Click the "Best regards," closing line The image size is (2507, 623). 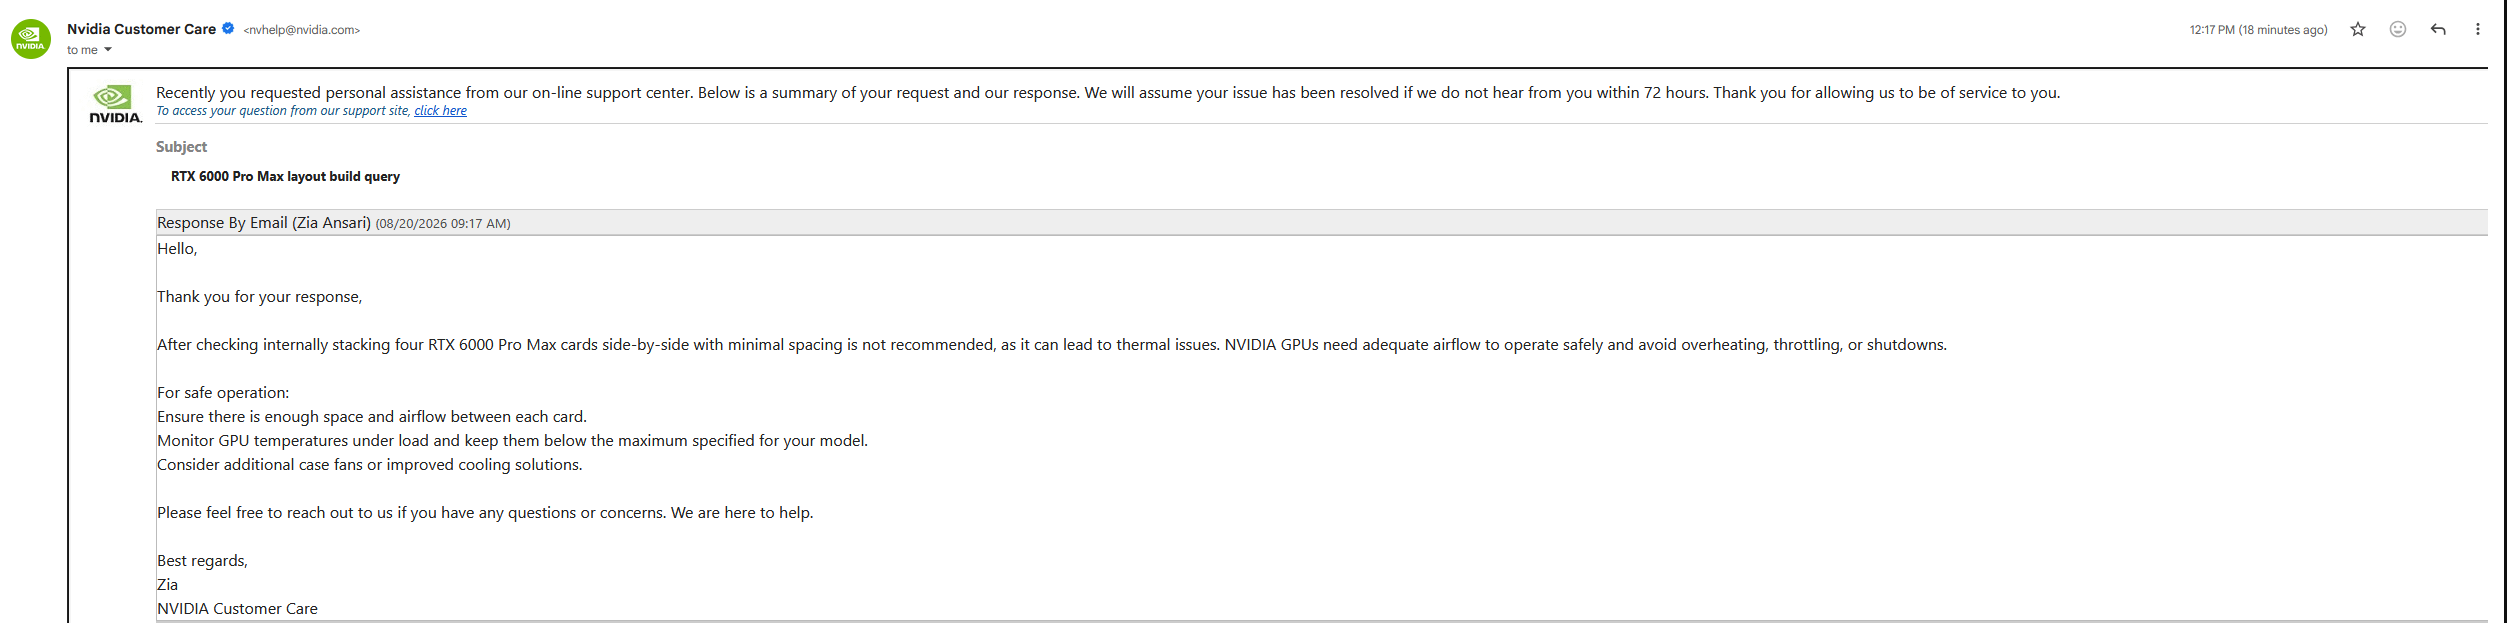tap(202, 561)
